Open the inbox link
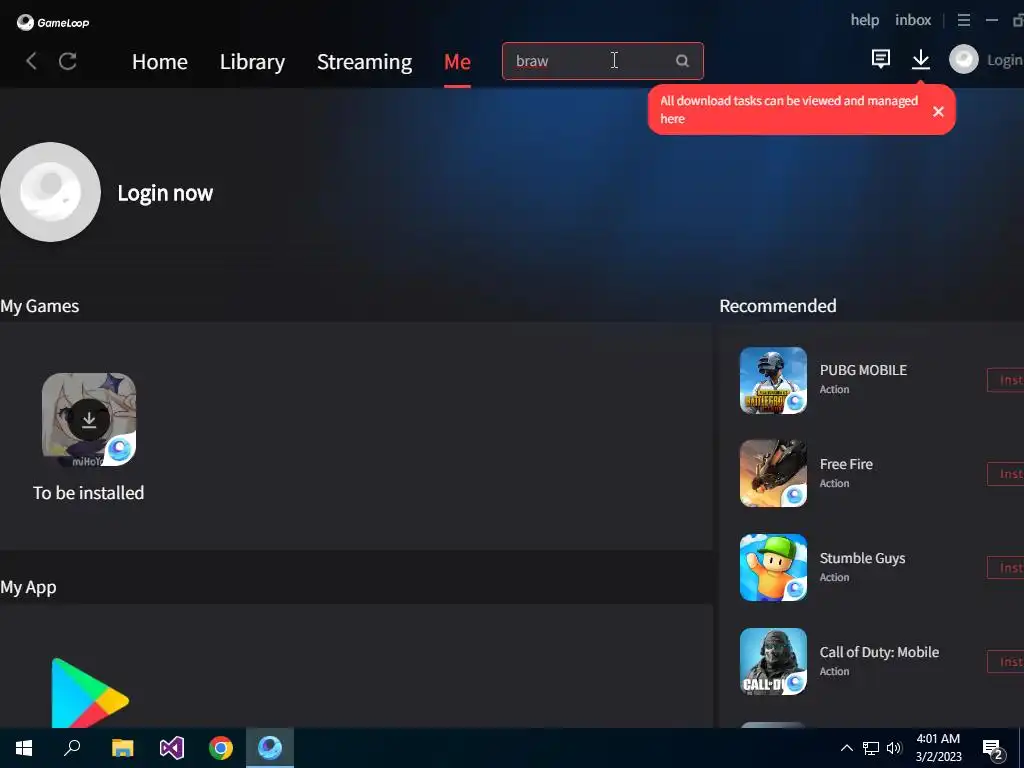Viewport: 1024px width, 768px height. 913,20
